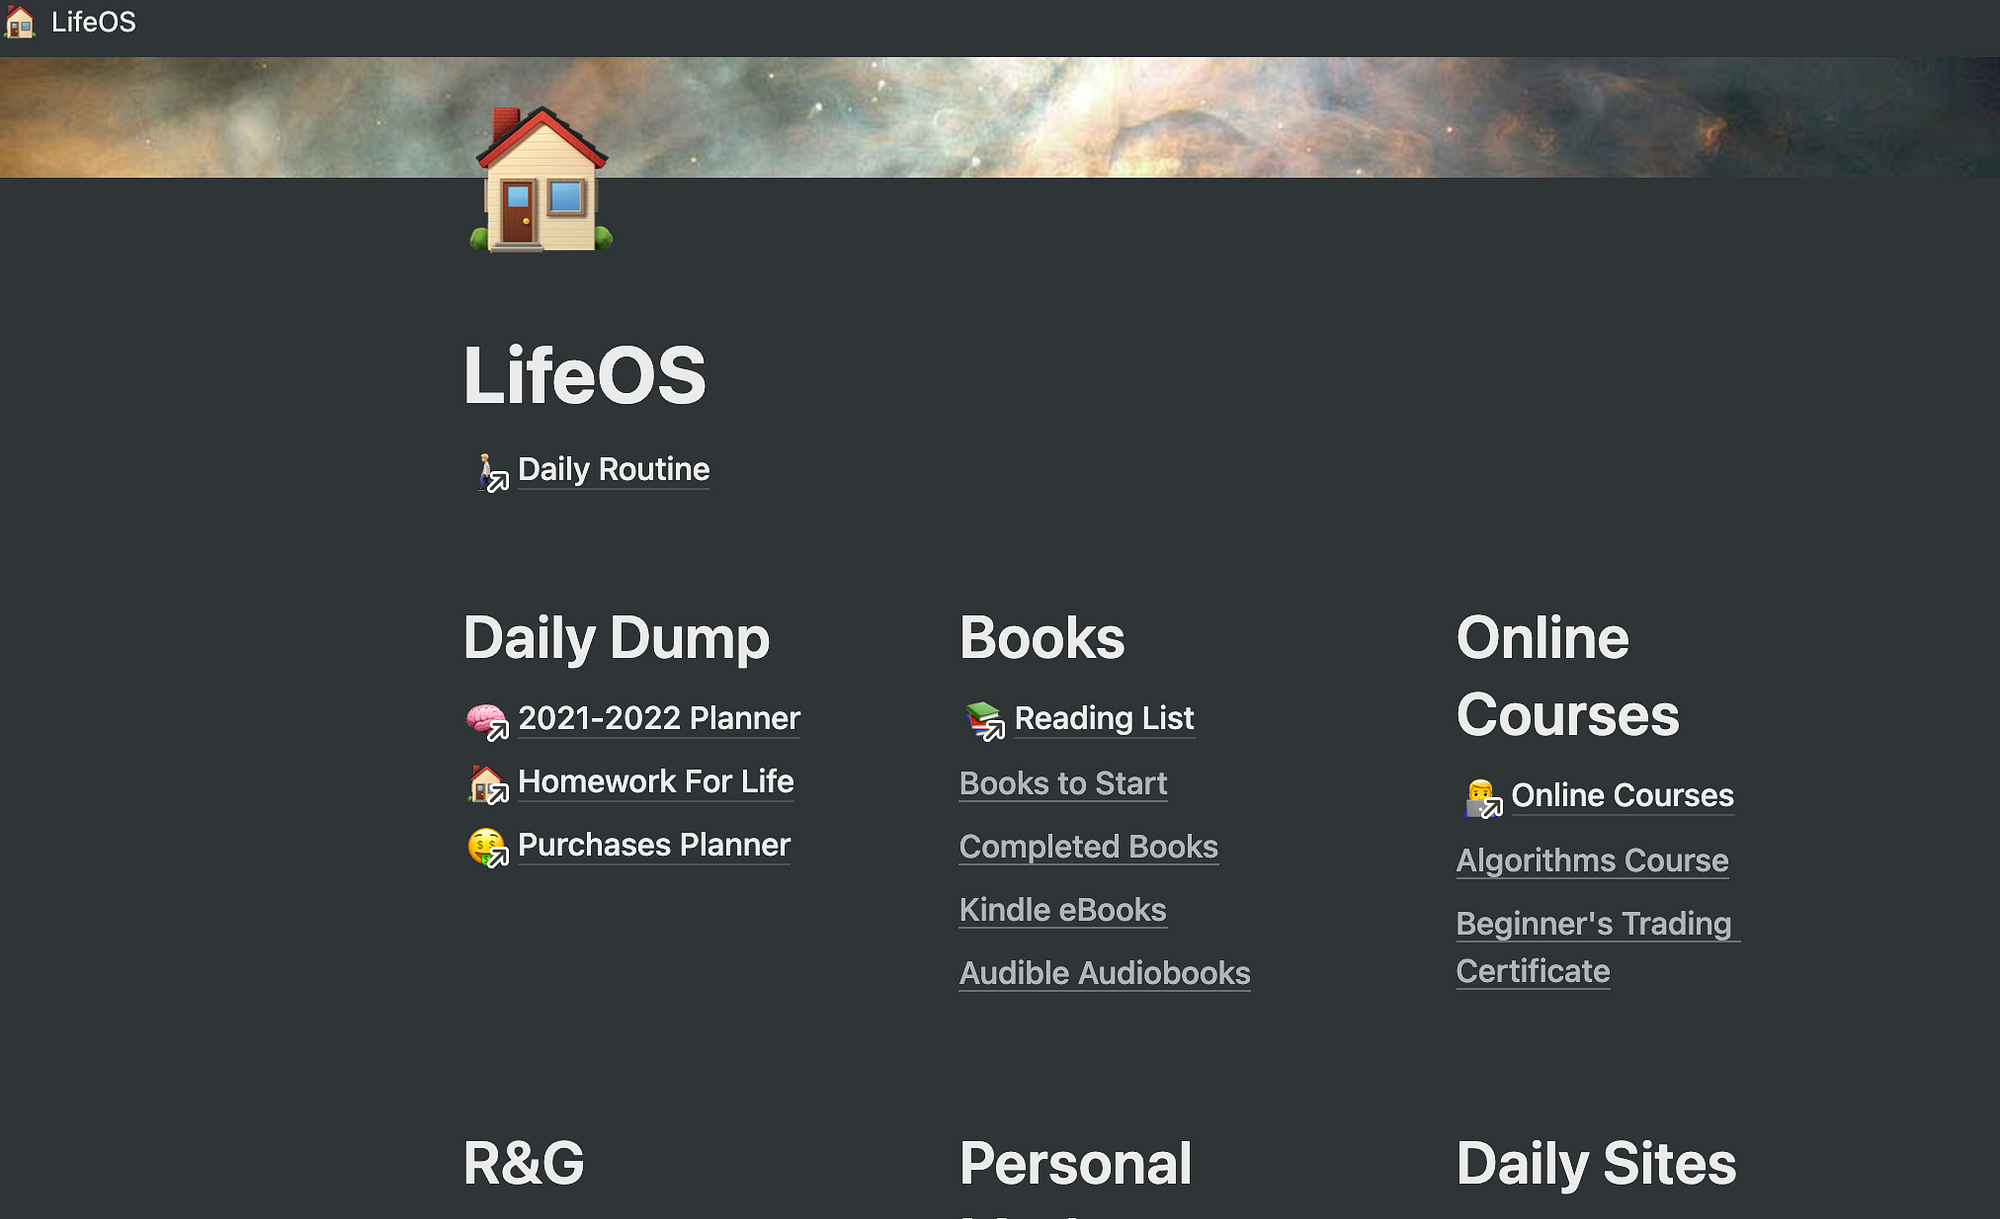Follow the Completed Books link
The image size is (2000, 1219).
1088,847
